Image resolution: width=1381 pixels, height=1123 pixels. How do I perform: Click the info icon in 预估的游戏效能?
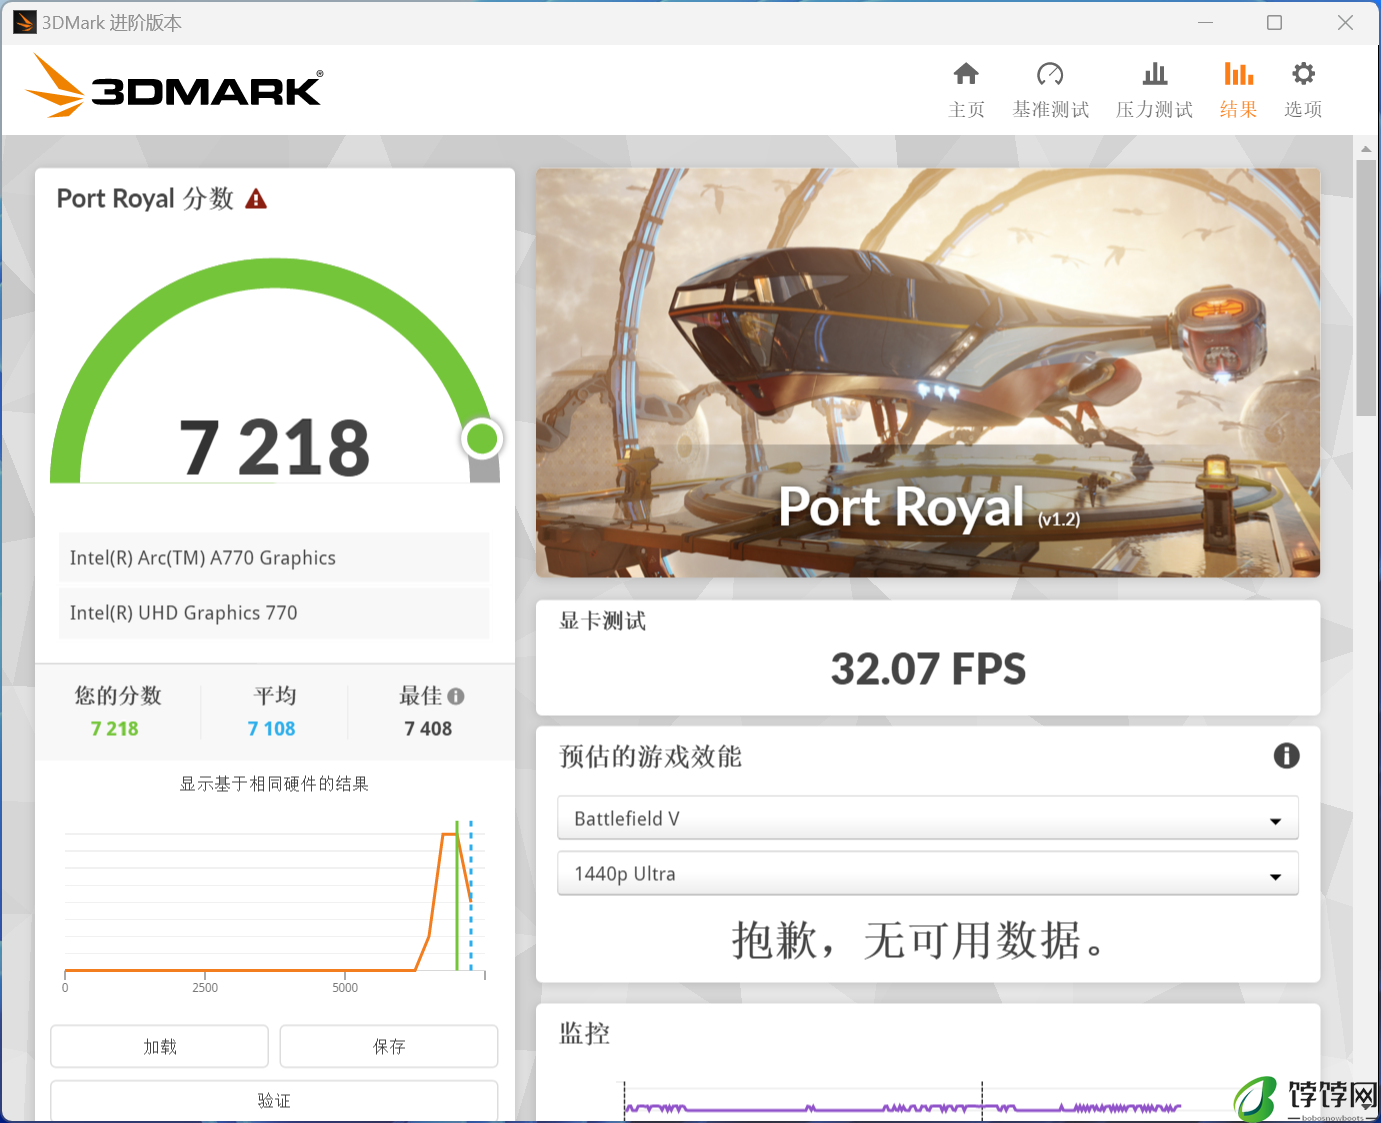coord(1286,756)
